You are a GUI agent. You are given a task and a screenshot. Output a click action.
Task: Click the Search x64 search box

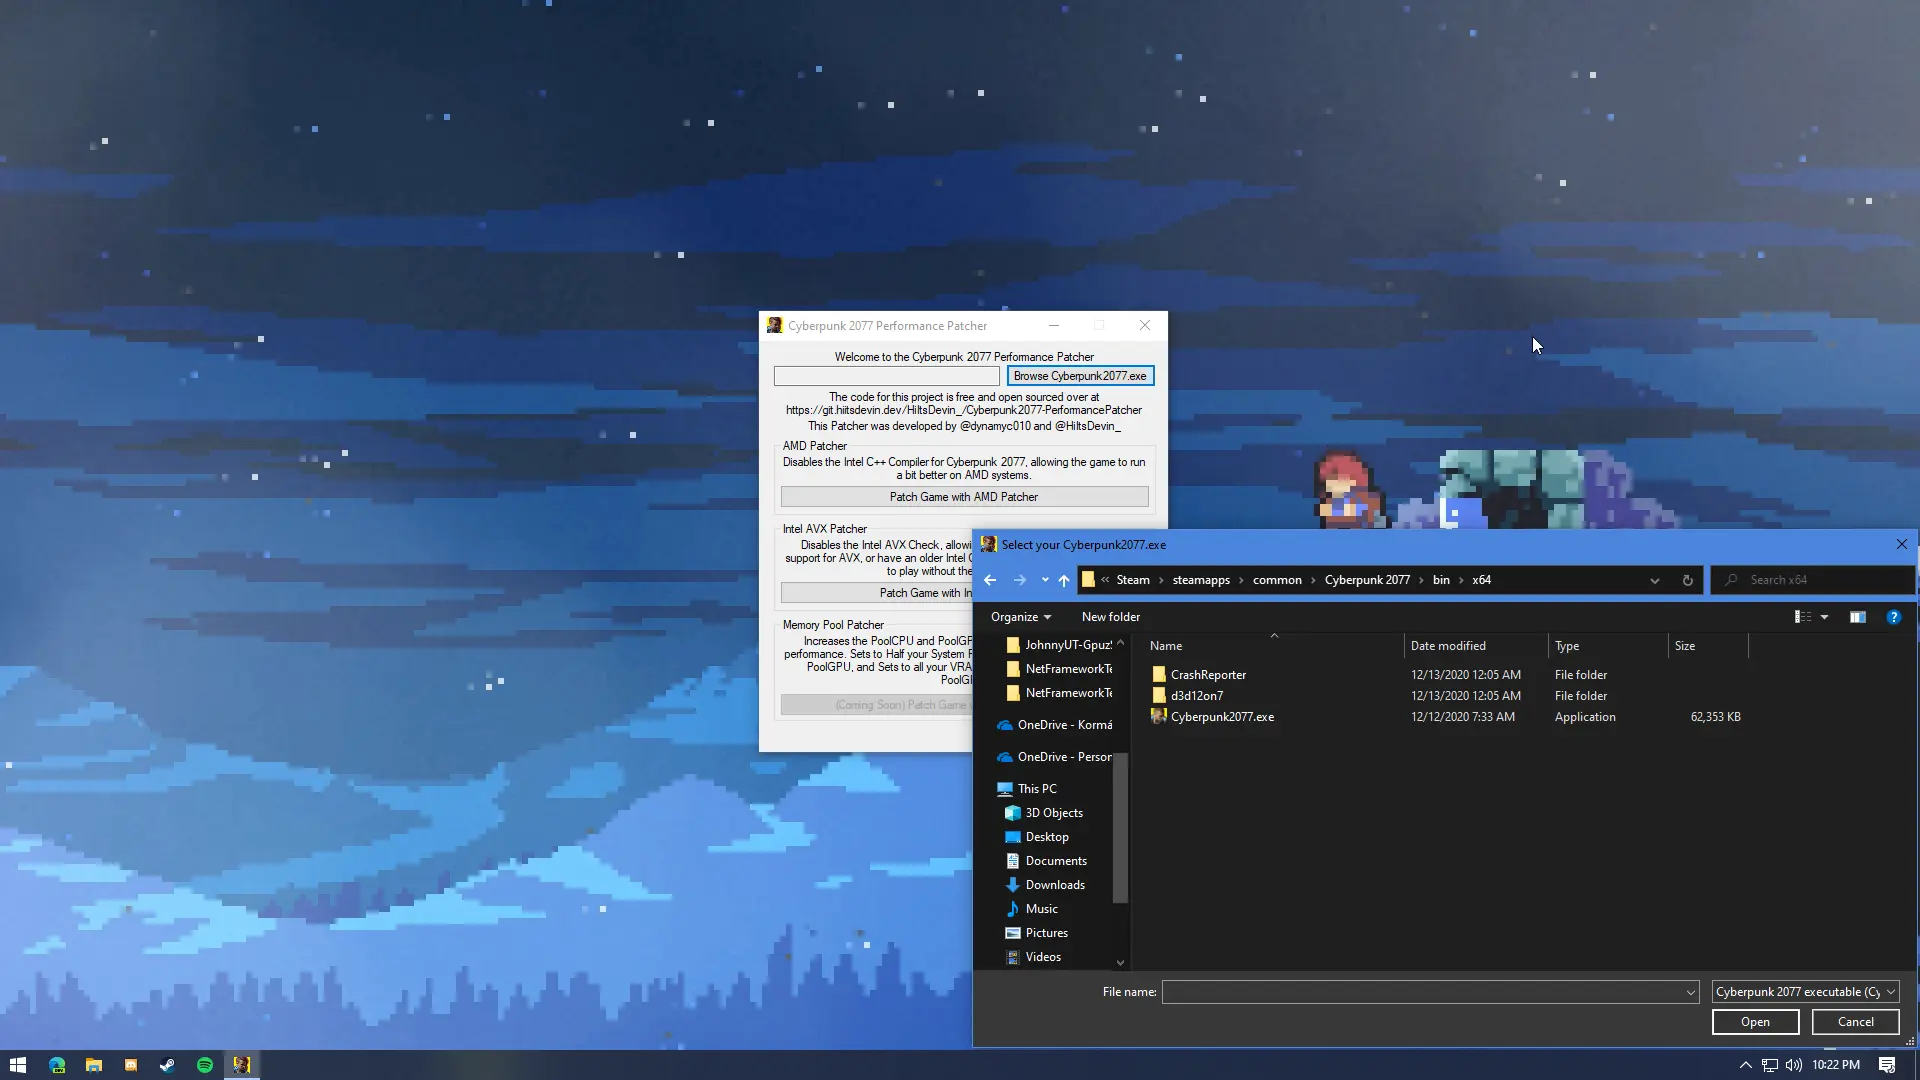coord(1820,579)
